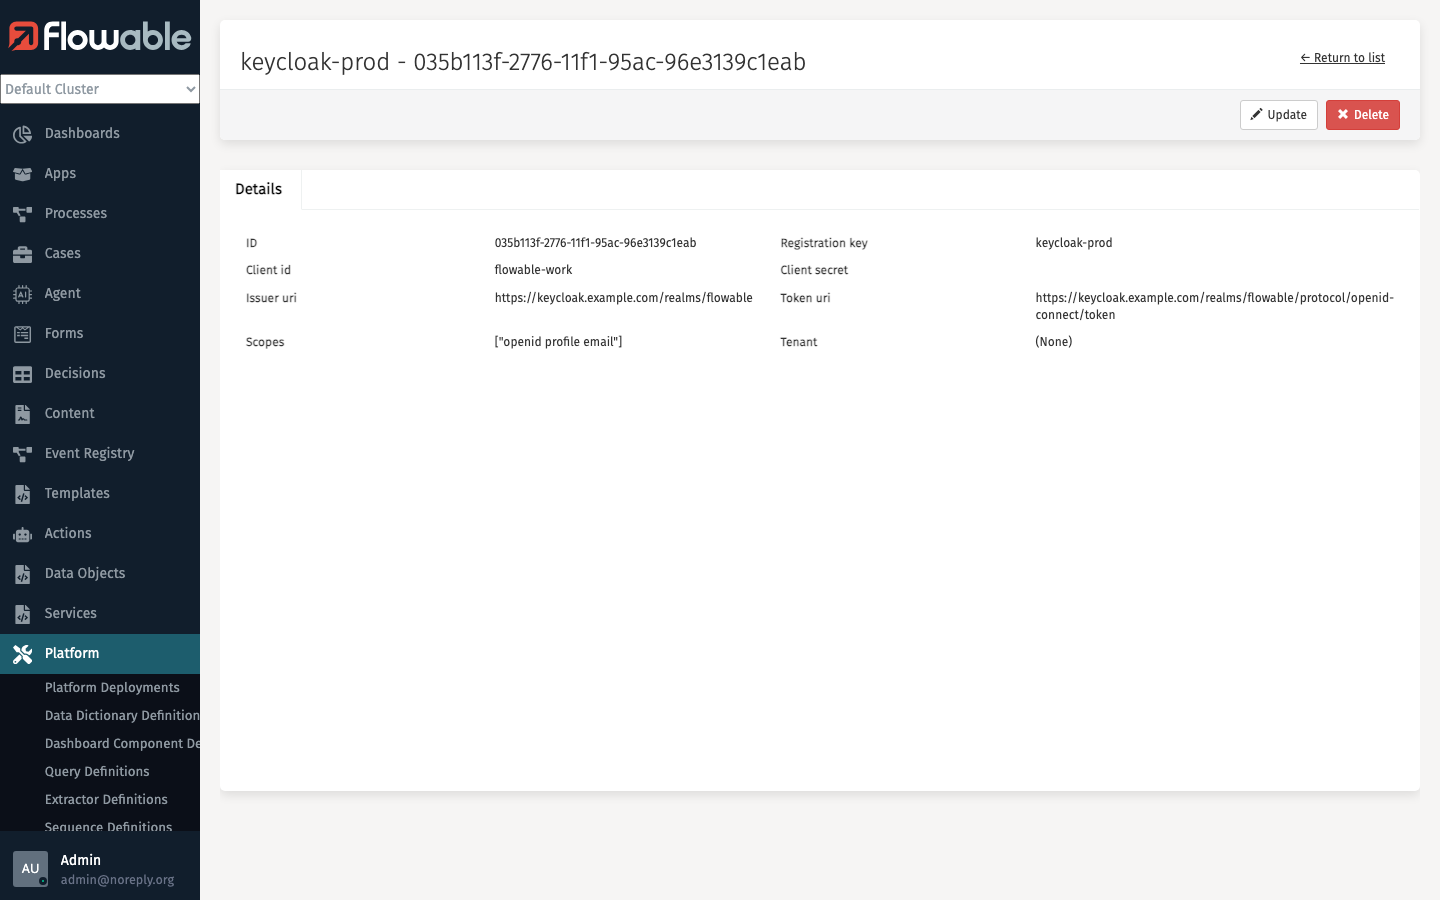Image resolution: width=1440 pixels, height=900 pixels.
Task: Open Platform Deployments submenu entry
Action: point(112,687)
